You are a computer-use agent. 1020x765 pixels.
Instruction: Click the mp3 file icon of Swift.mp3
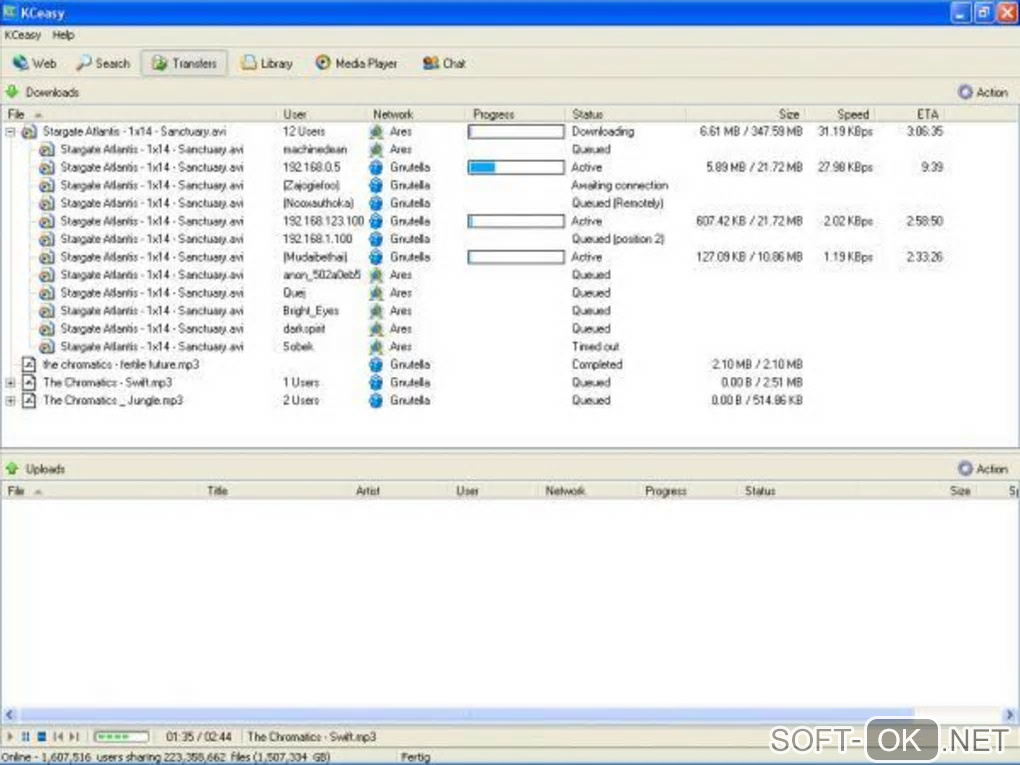pyautogui.click(x=29, y=382)
